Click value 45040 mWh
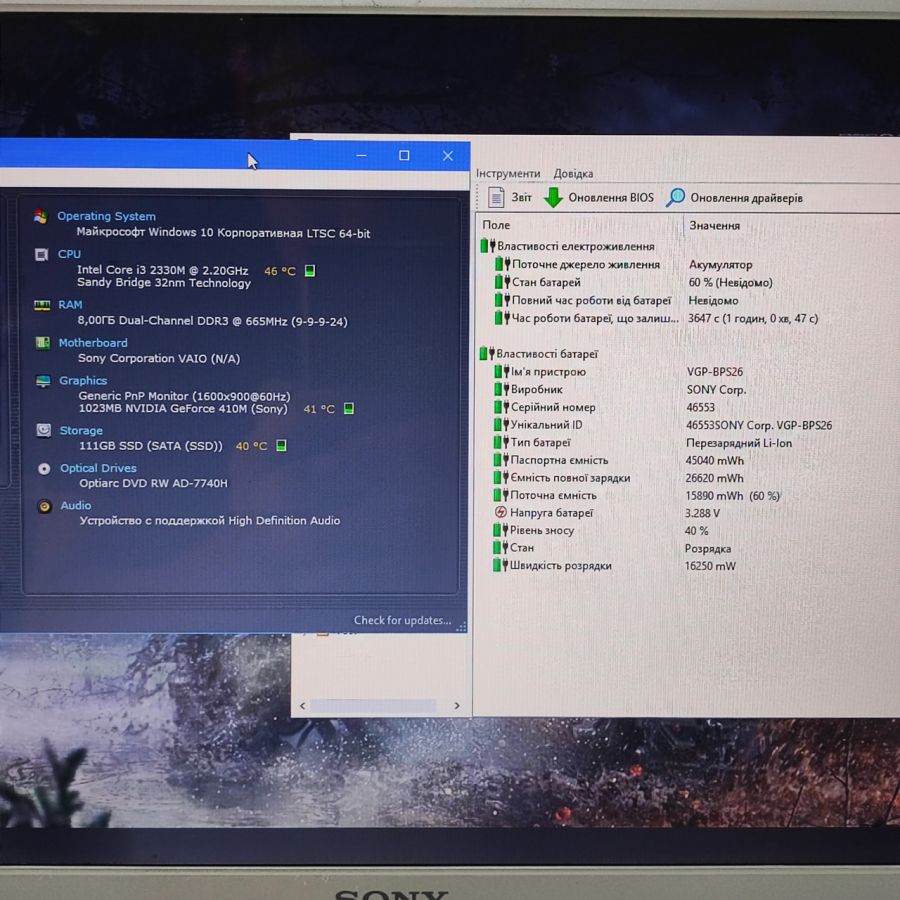This screenshot has height=900, width=900. coord(714,460)
